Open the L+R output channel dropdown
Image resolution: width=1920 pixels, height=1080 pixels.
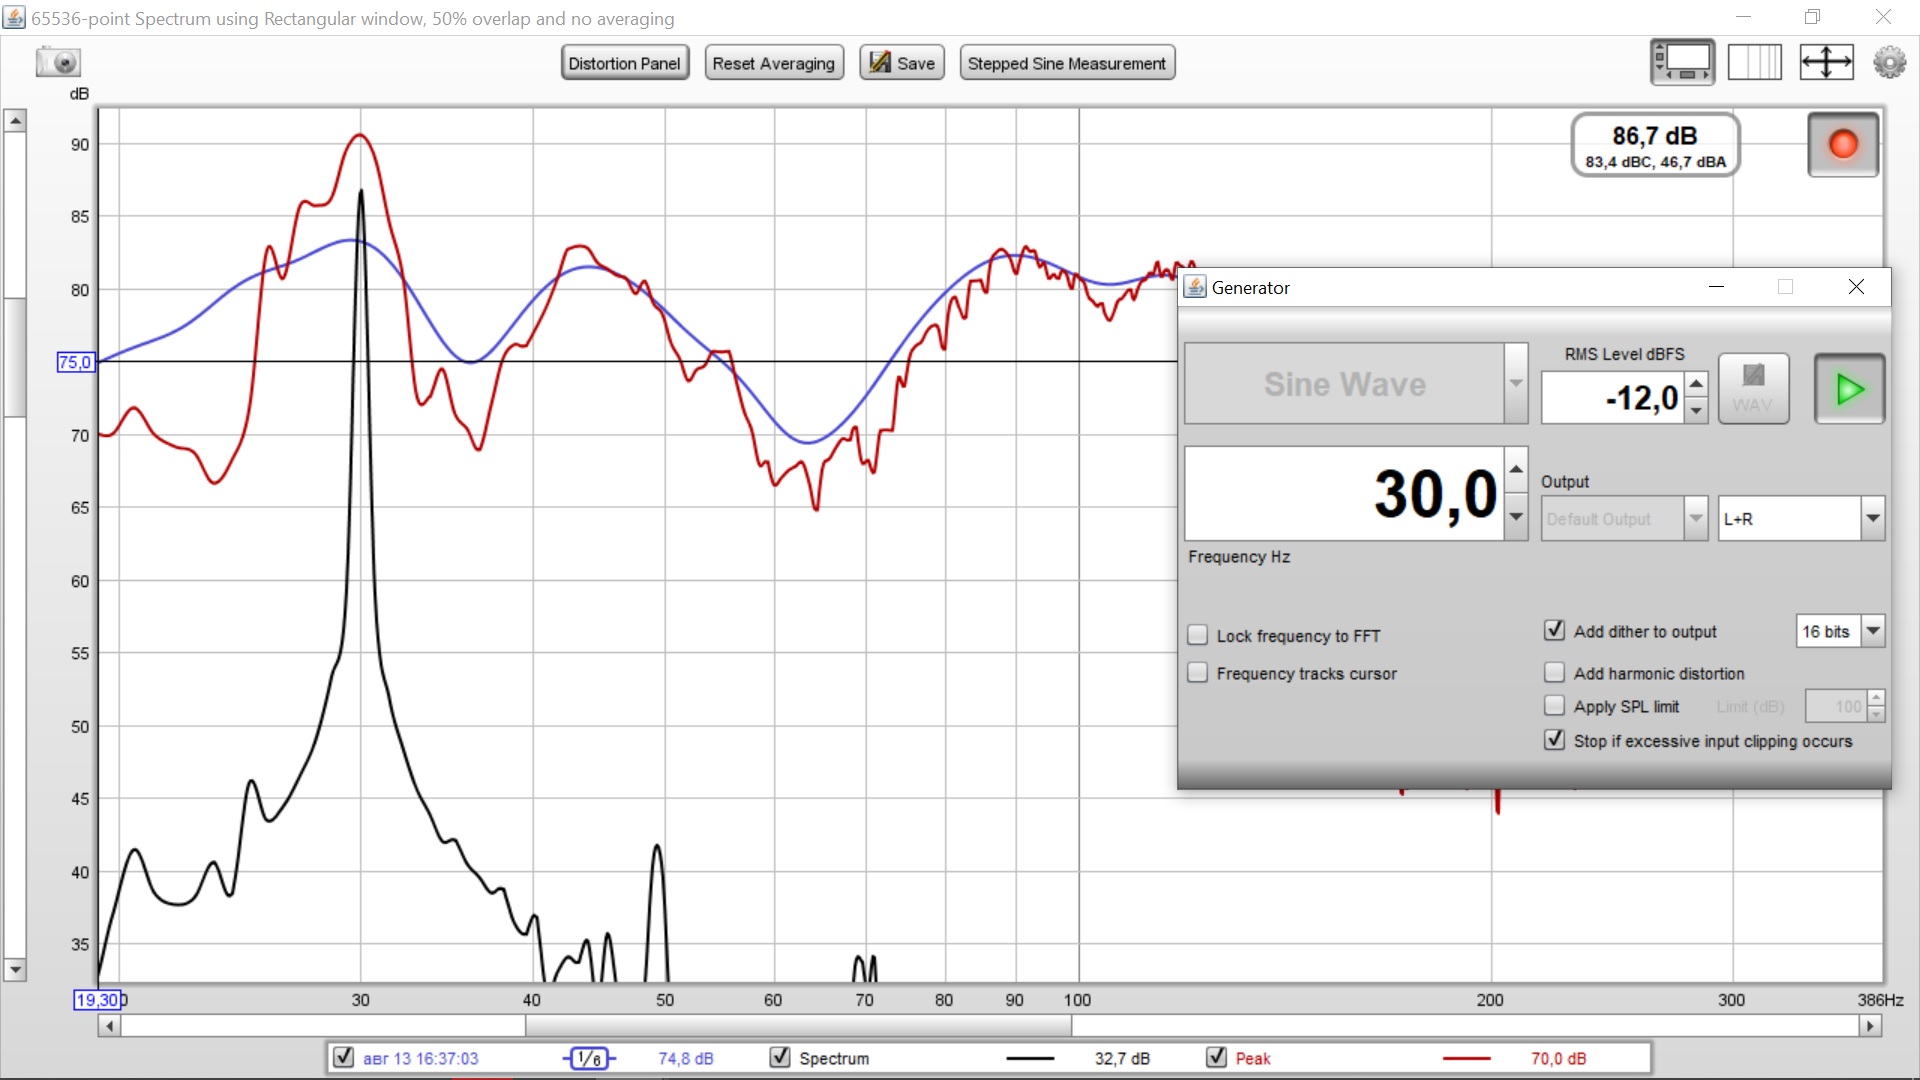(x=1872, y=519)
